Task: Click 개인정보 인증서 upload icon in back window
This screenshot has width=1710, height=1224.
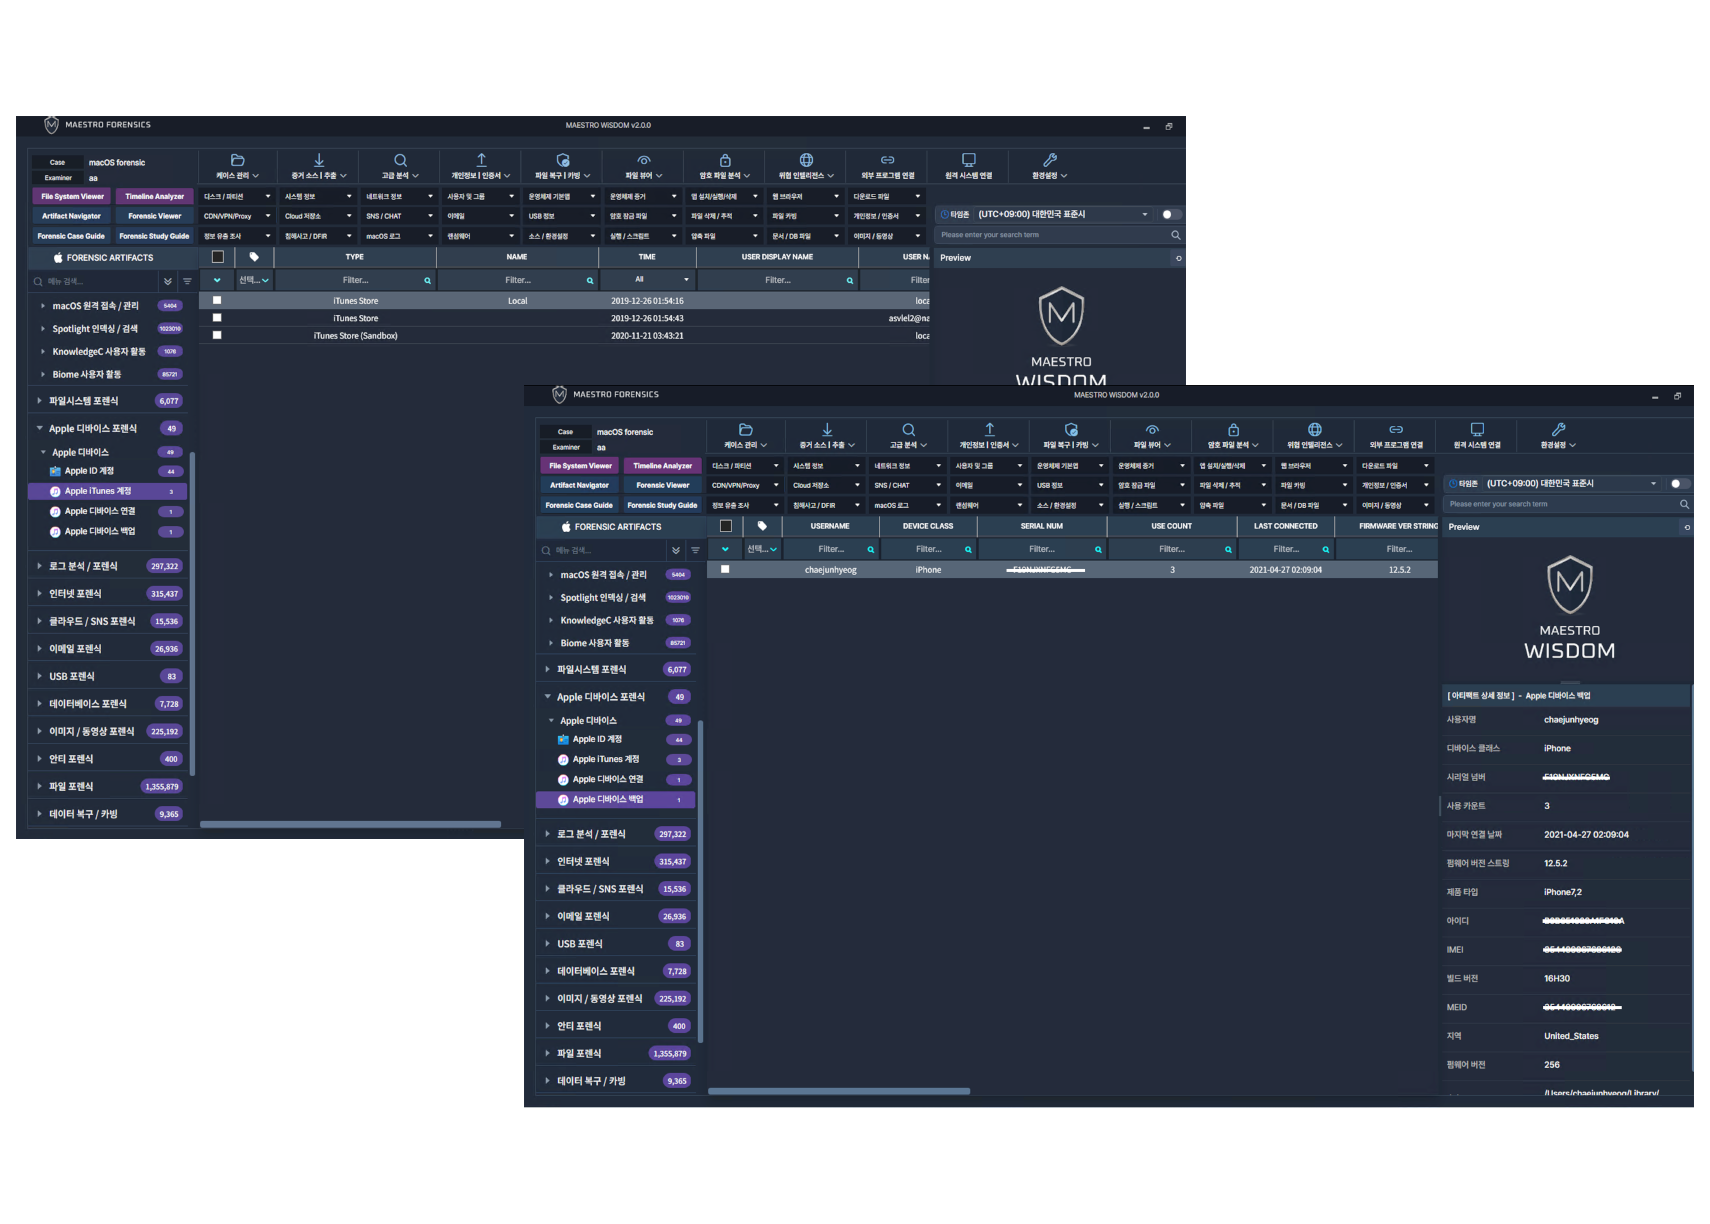Action: click(x=481, y=160)
